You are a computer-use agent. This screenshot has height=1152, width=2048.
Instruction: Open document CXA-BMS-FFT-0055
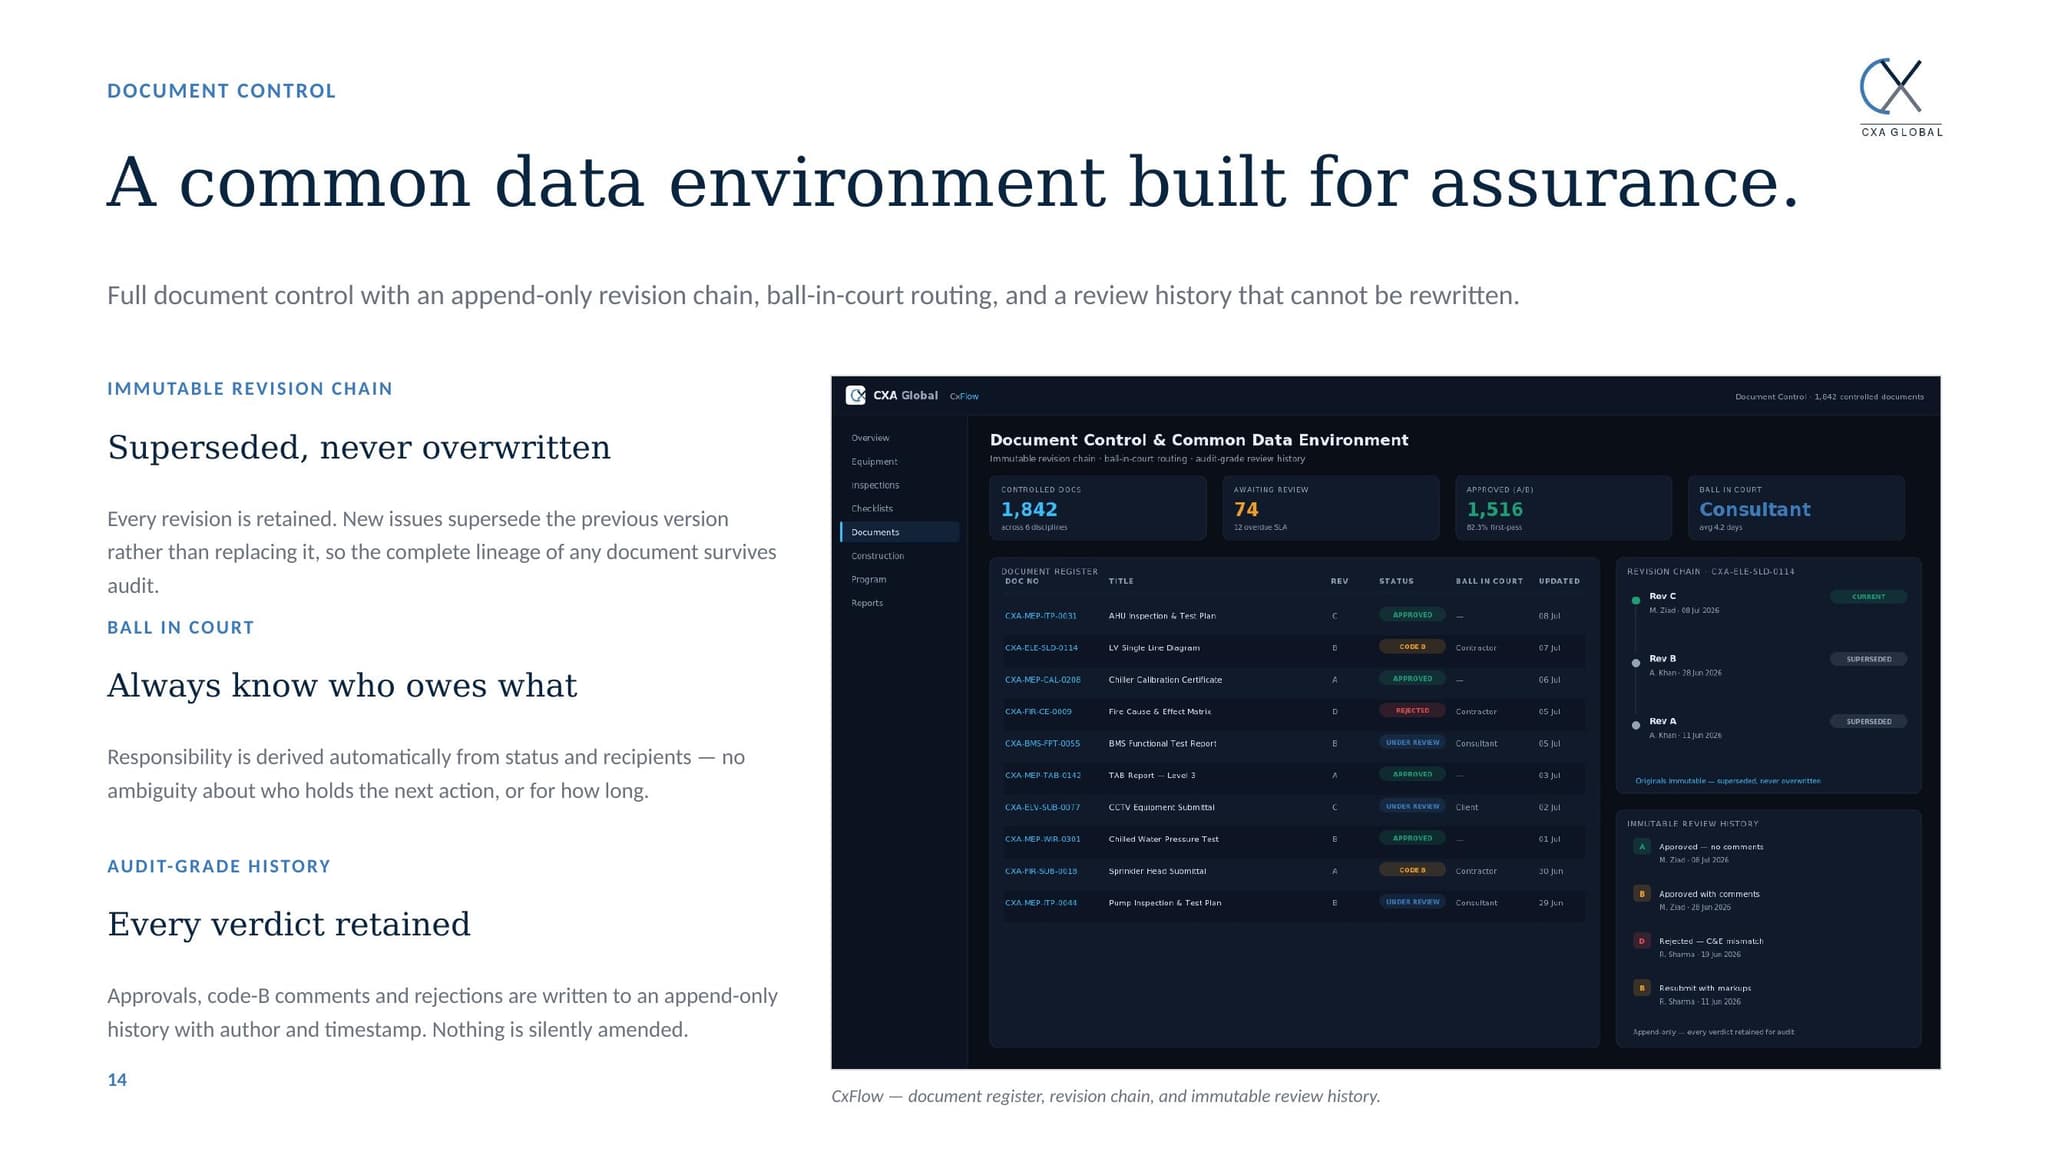(x=1042, y=744)
